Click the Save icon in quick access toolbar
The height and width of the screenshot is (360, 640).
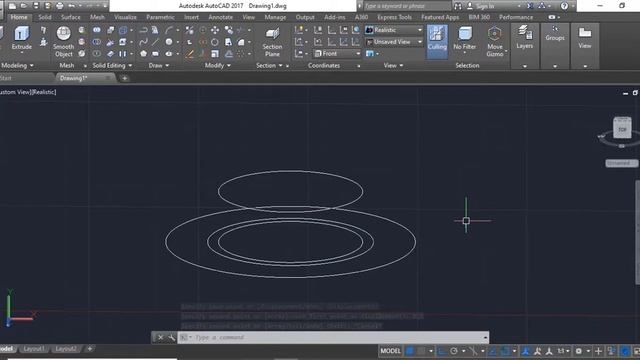pos(36,6)
